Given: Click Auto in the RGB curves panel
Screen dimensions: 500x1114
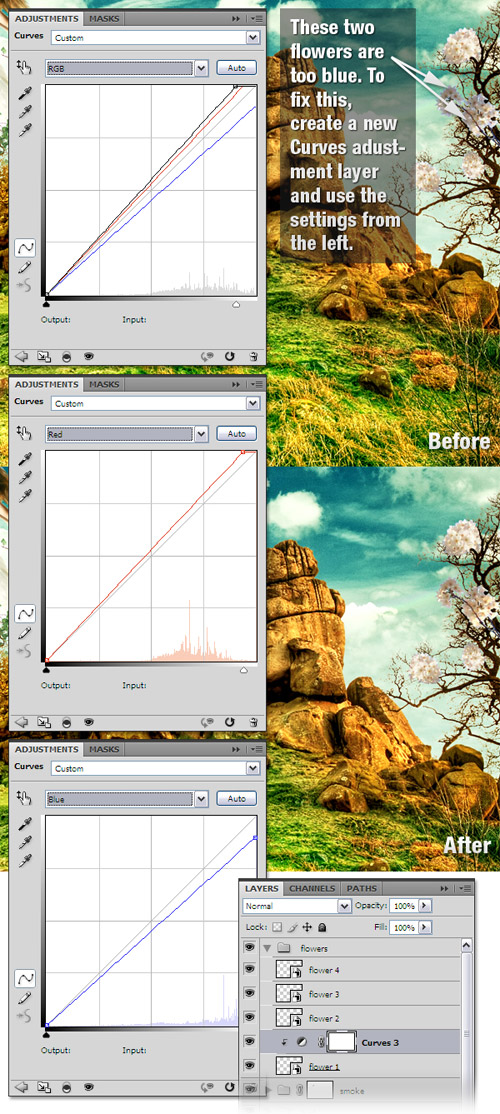Looking at the screenshot, I should point(237,67).
